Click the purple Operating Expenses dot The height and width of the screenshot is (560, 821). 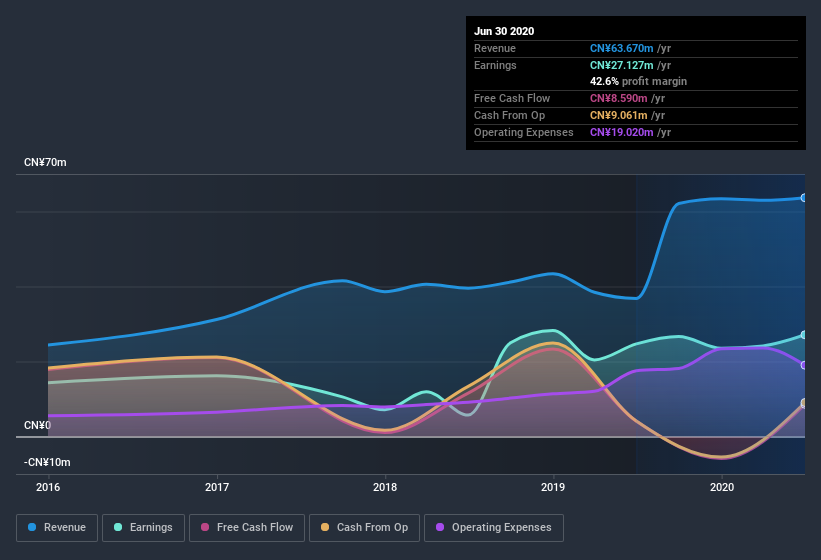pos(440,527)
